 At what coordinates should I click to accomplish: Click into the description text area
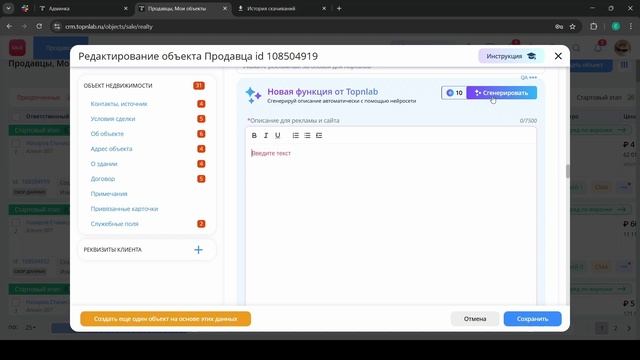click(x=391, y=224)
